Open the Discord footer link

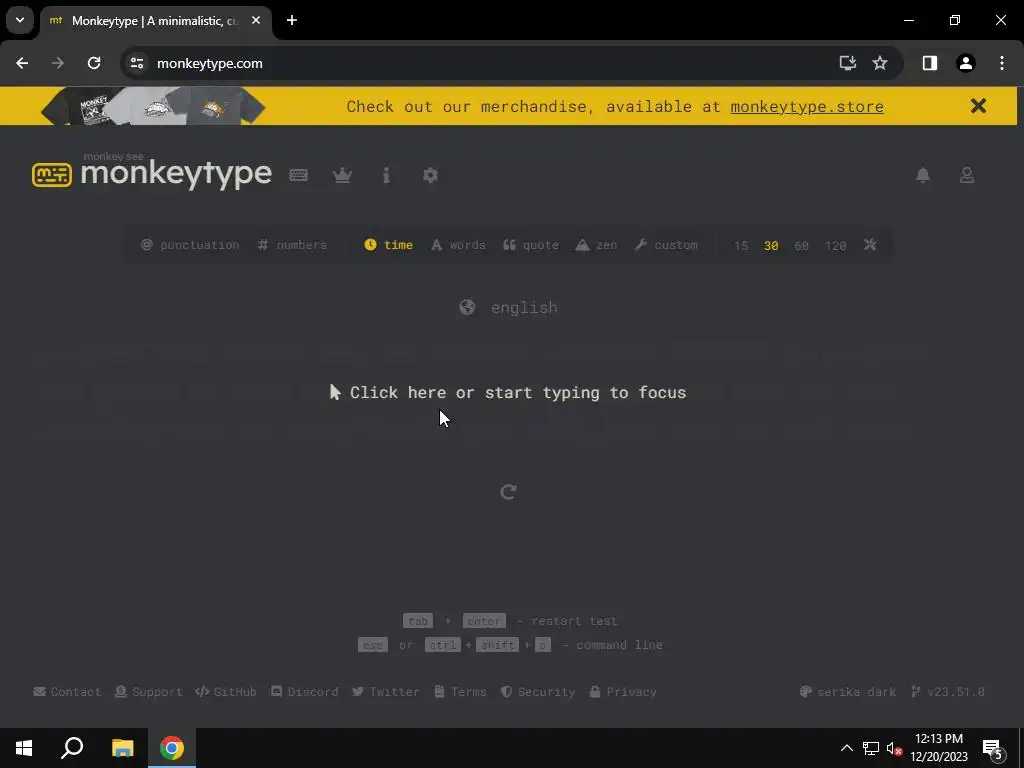click(x=304, y=692)
